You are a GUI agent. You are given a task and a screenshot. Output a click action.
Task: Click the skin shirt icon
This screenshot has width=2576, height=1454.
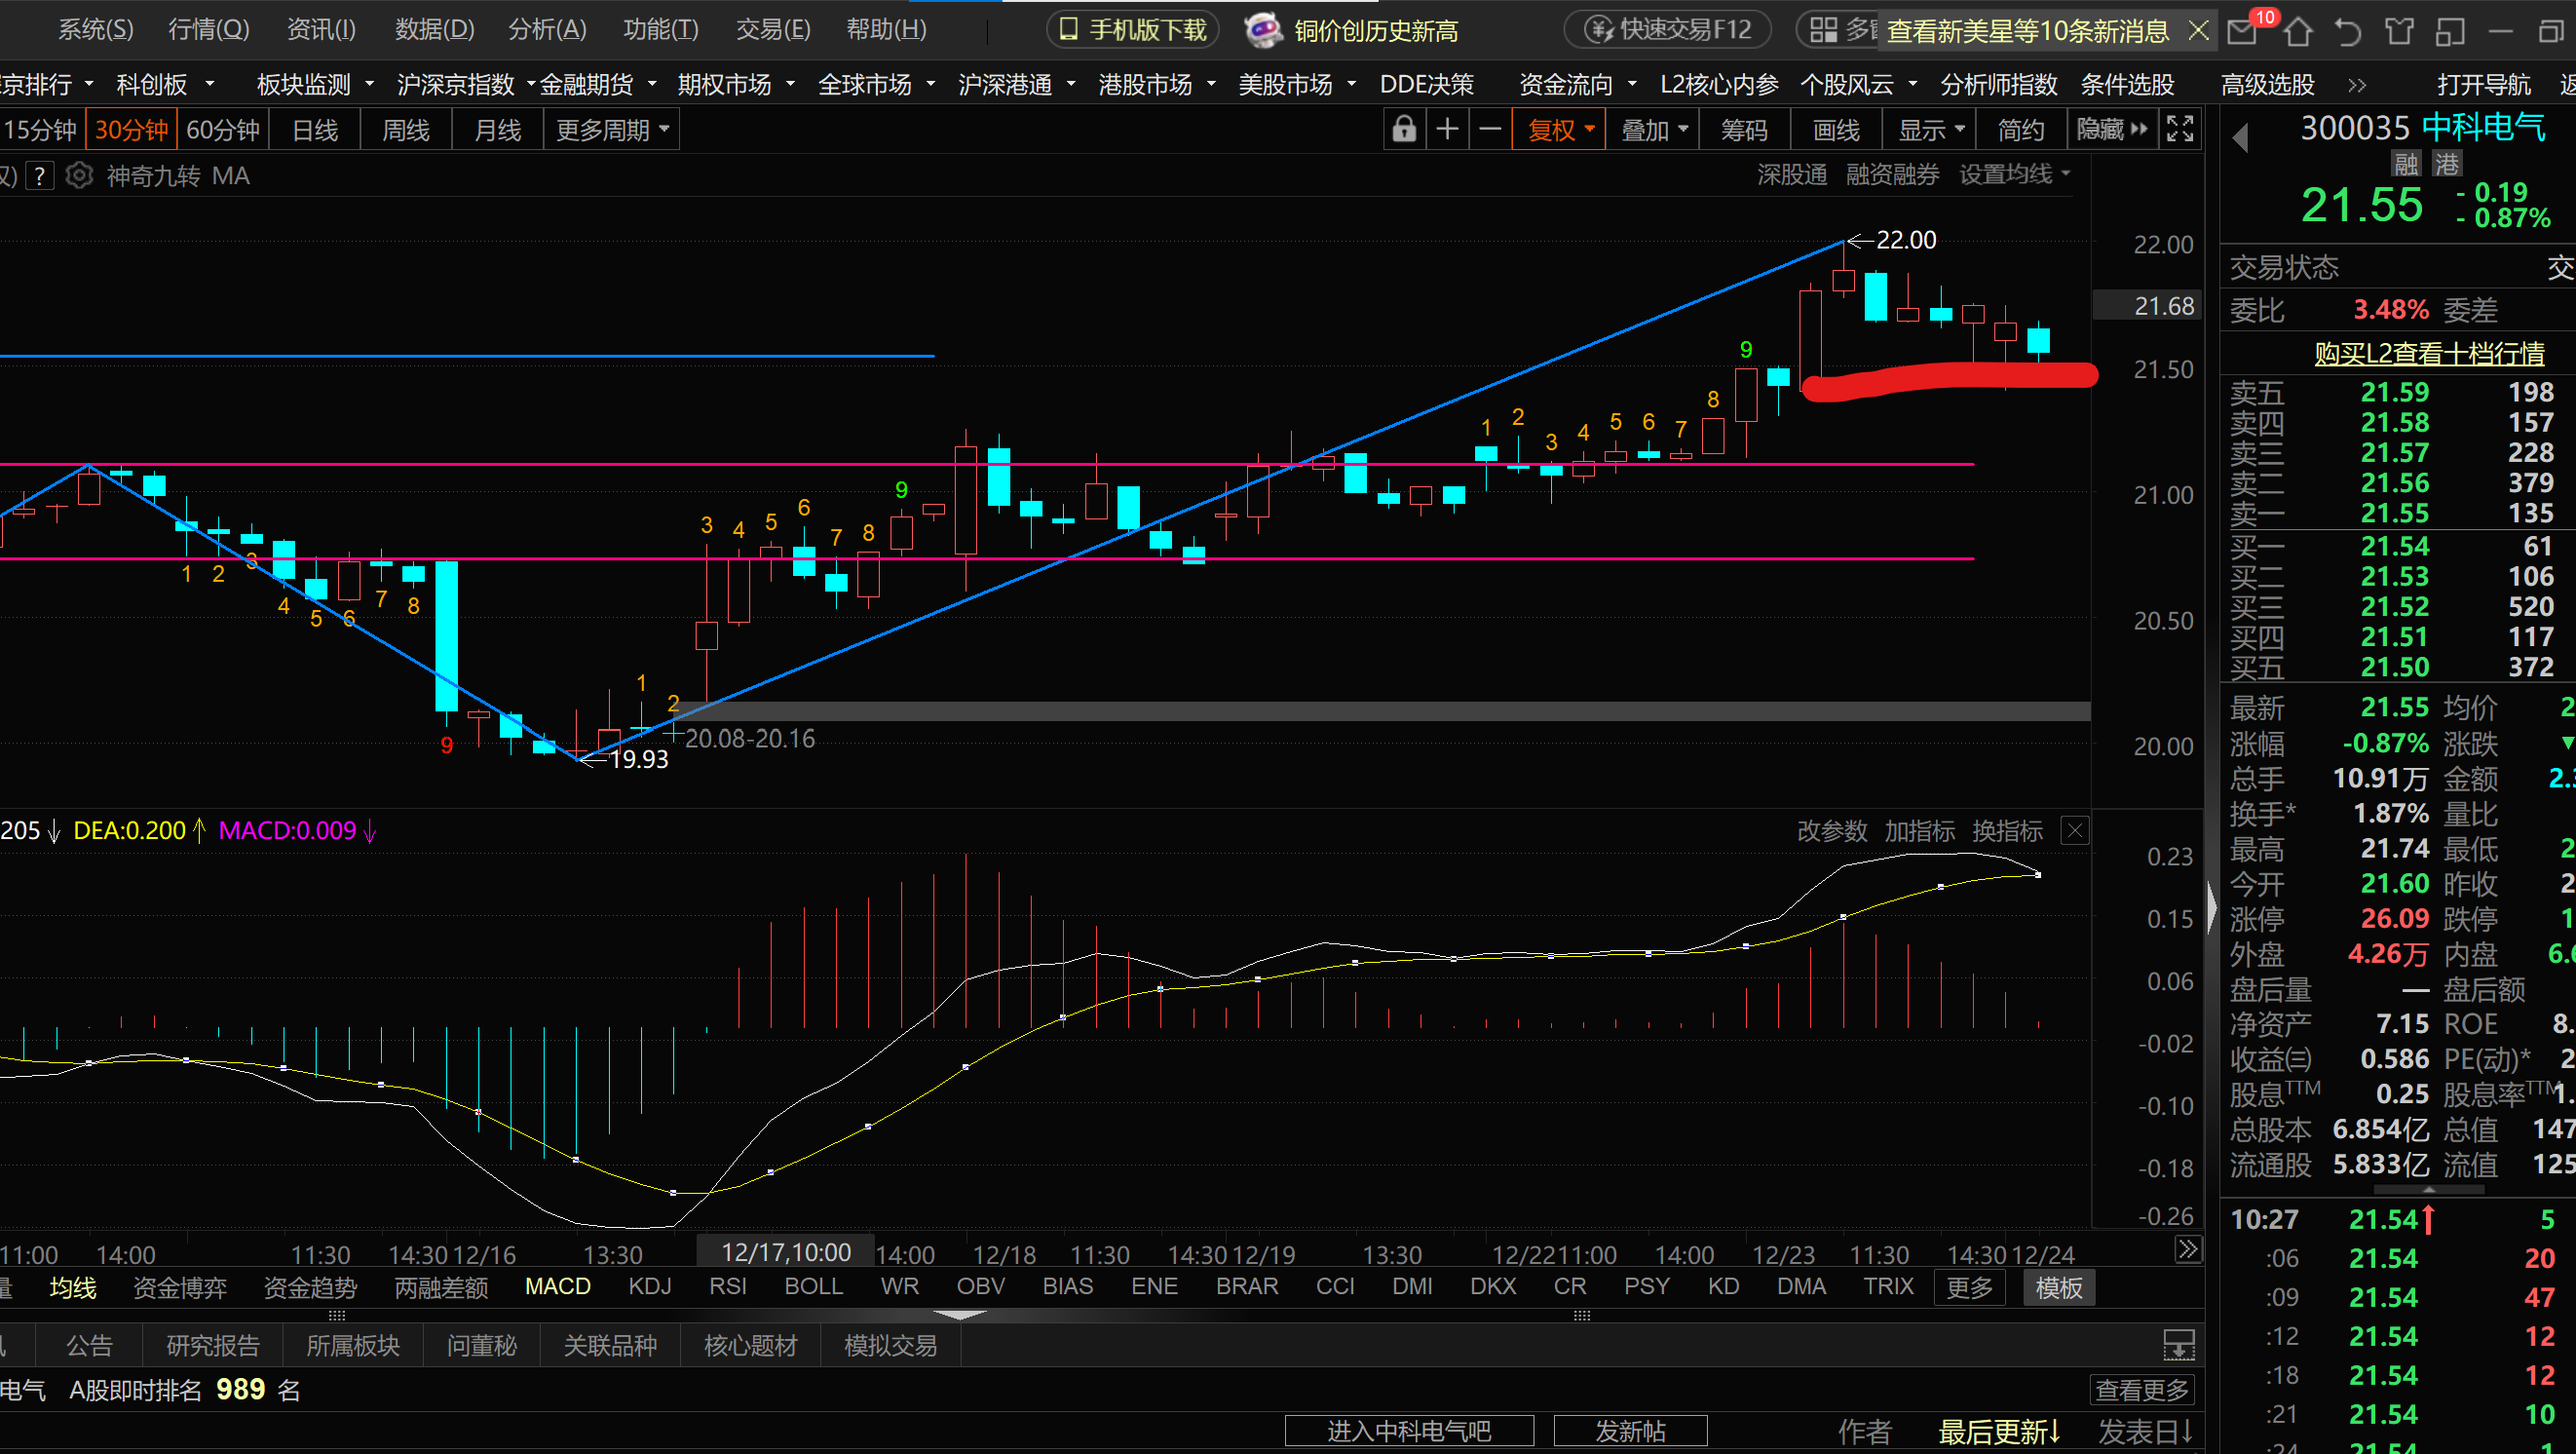click(2399, 32)
